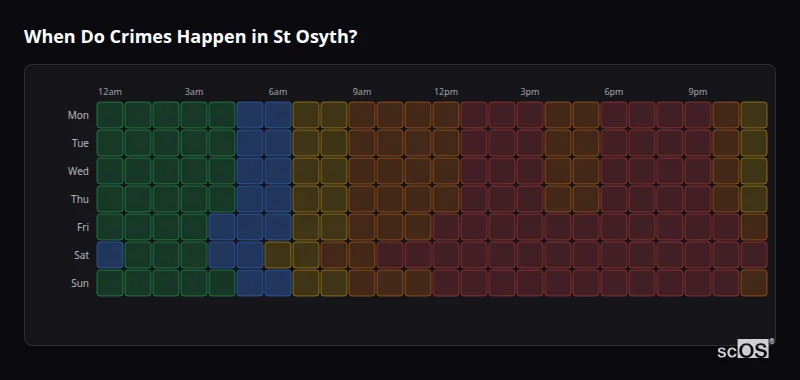Click the 9pm hour label

(x=698, y=92)
